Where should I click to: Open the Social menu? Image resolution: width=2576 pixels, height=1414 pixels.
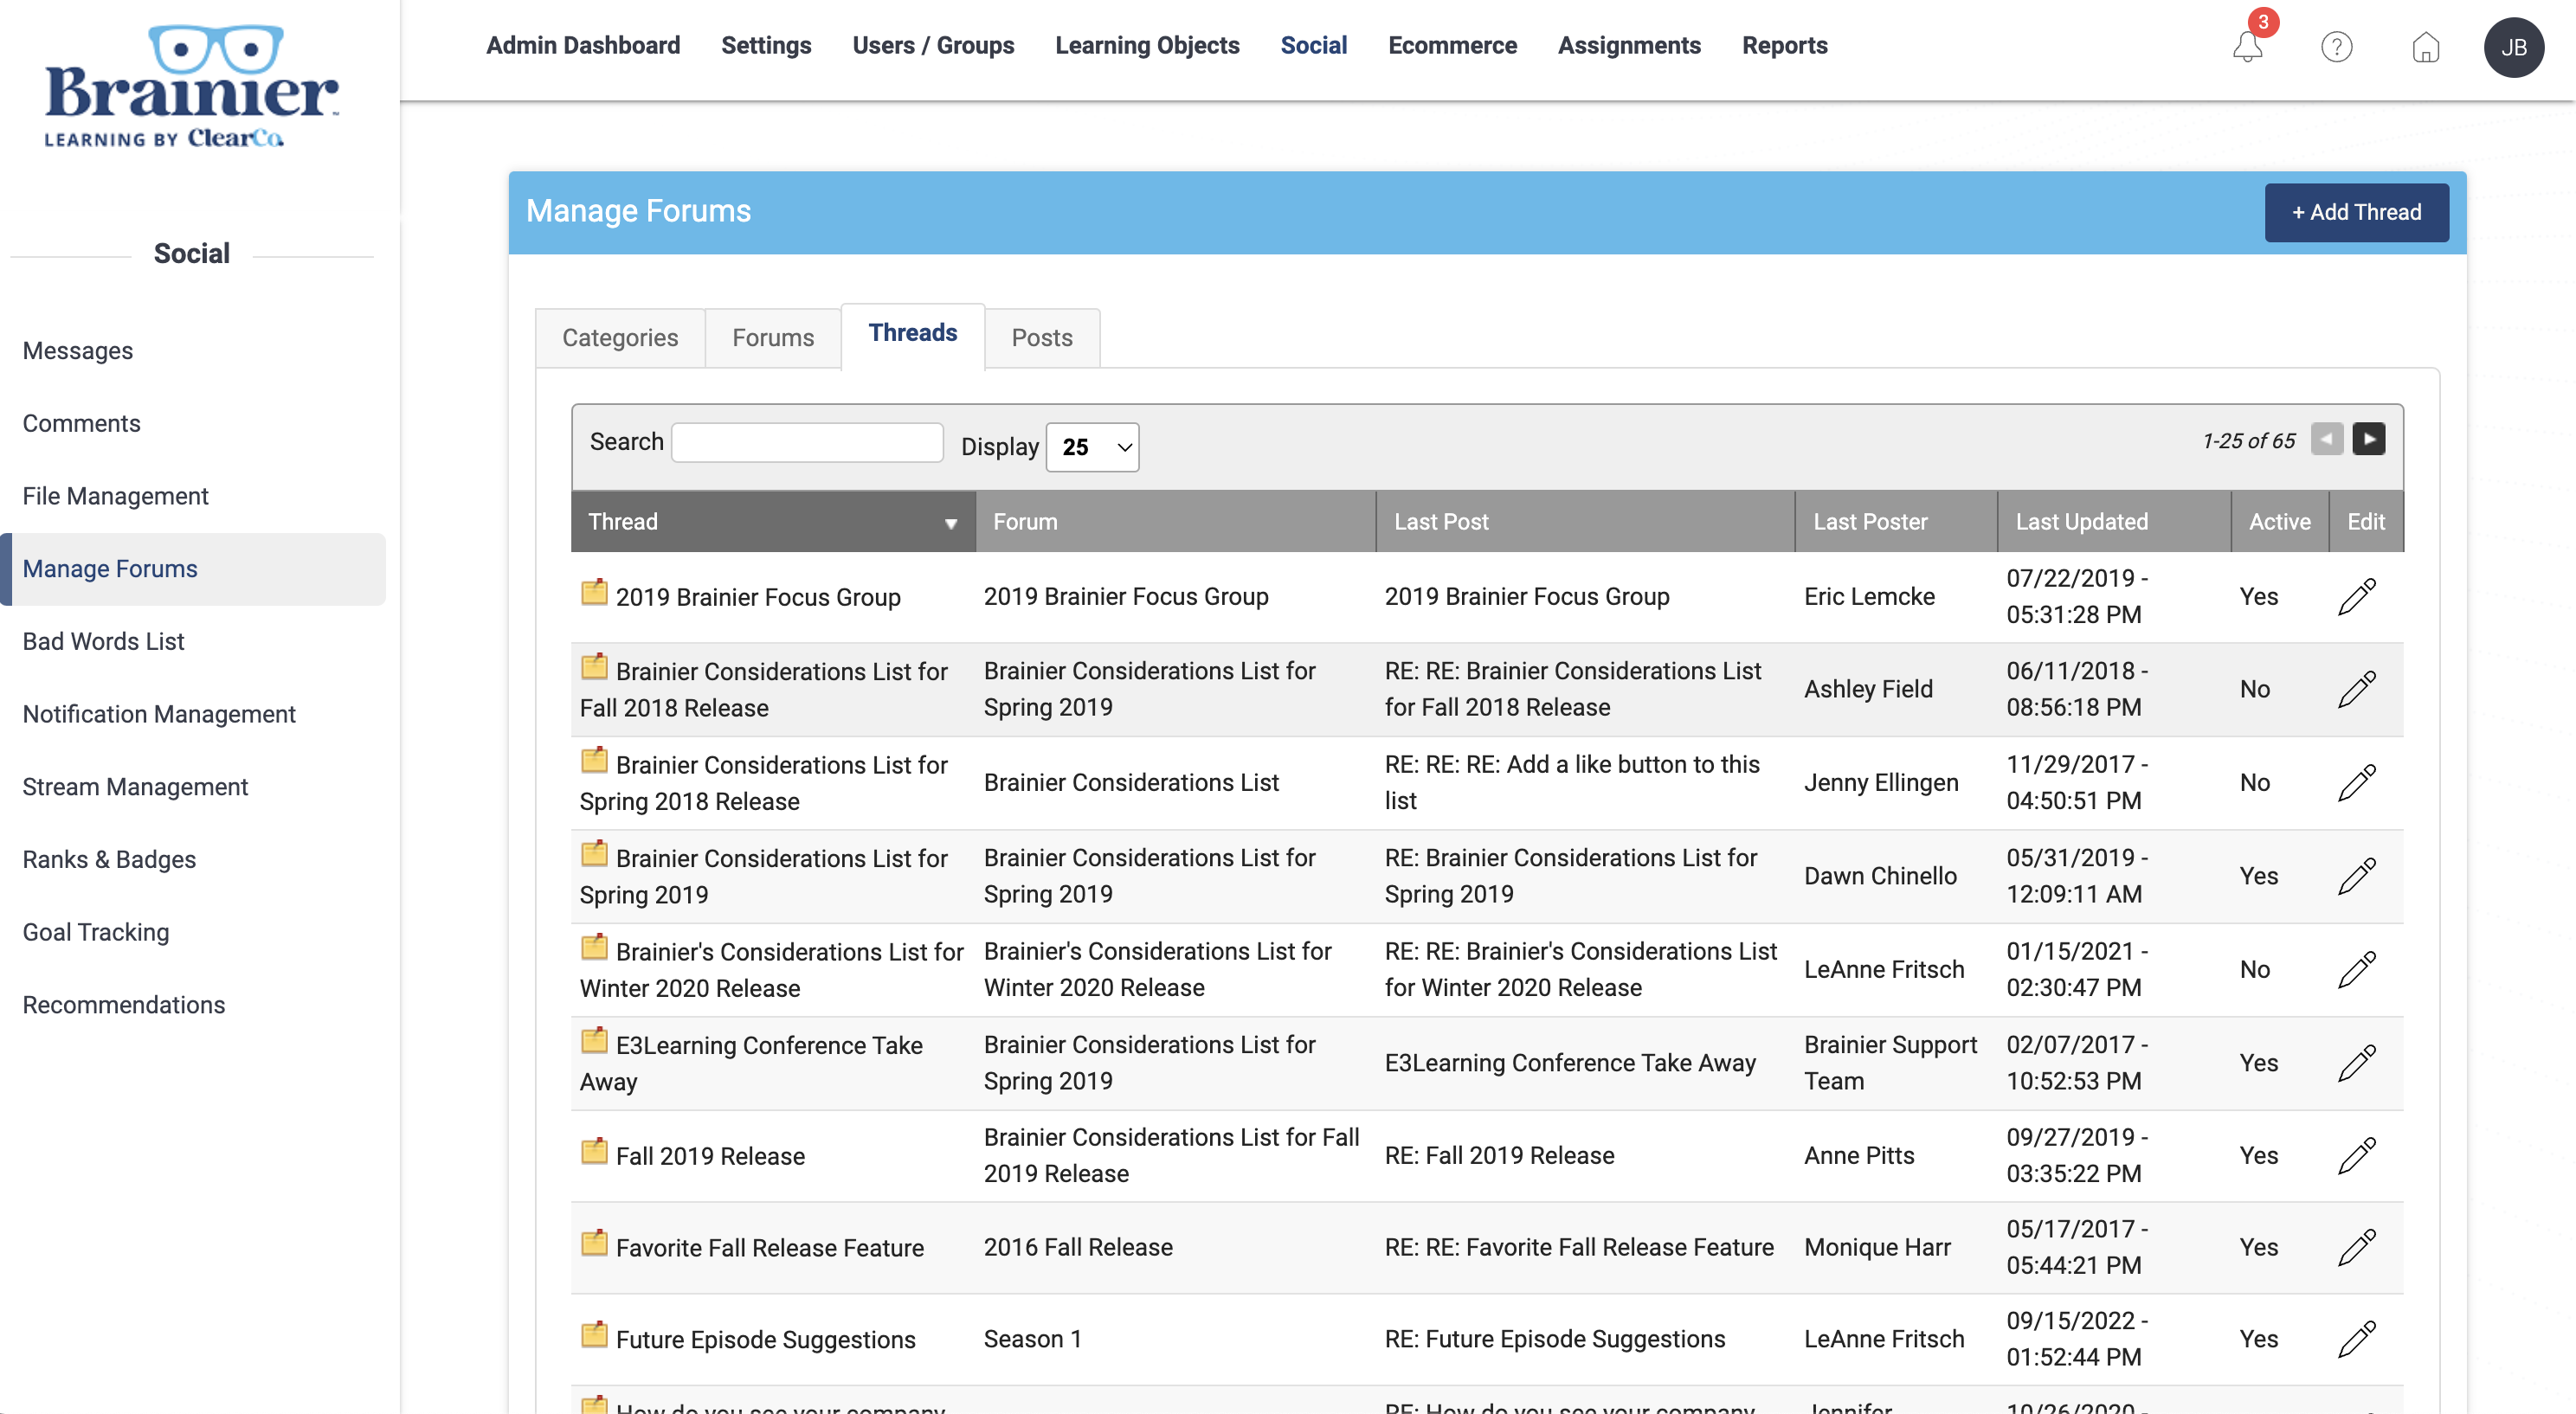pyautogui.click(x=1313, y=46)
